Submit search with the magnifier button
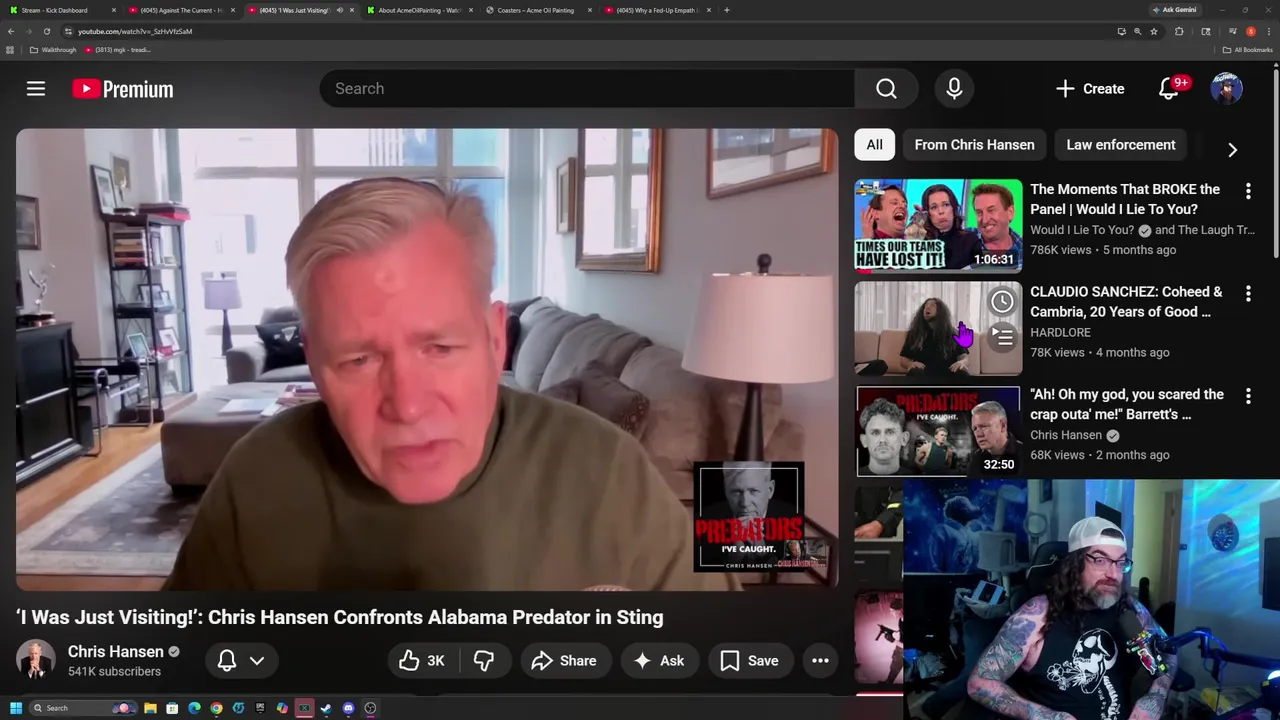This screenshot has height=720, width=1280. [886, 89]
